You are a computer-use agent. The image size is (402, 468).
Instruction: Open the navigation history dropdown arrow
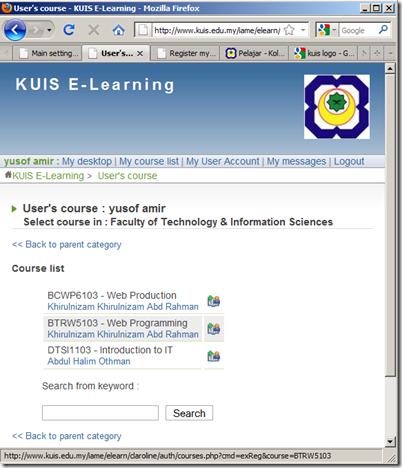(x=49, y=30)
